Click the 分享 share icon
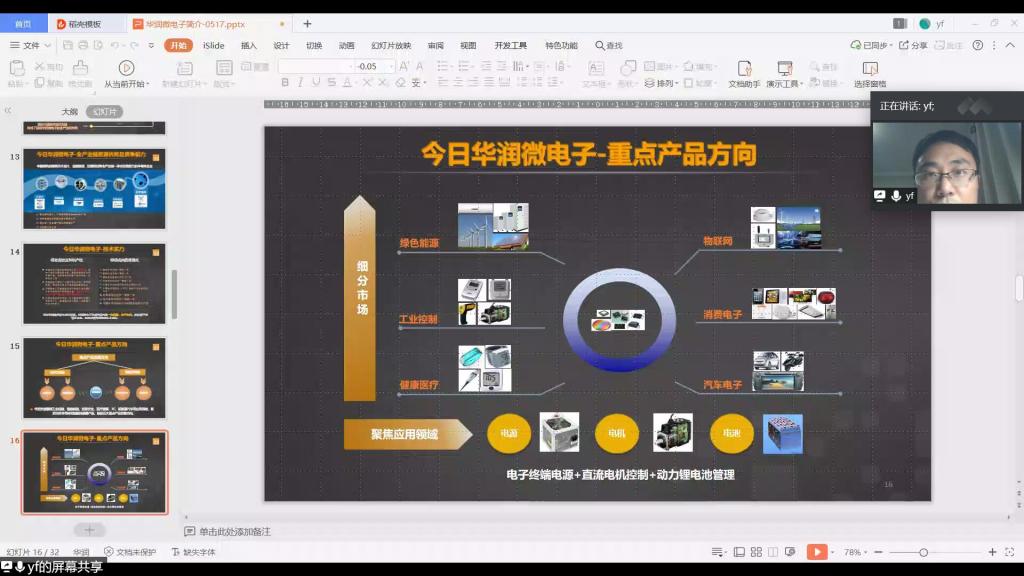The height and width of the screenshot is (576, 1024). 913,45
